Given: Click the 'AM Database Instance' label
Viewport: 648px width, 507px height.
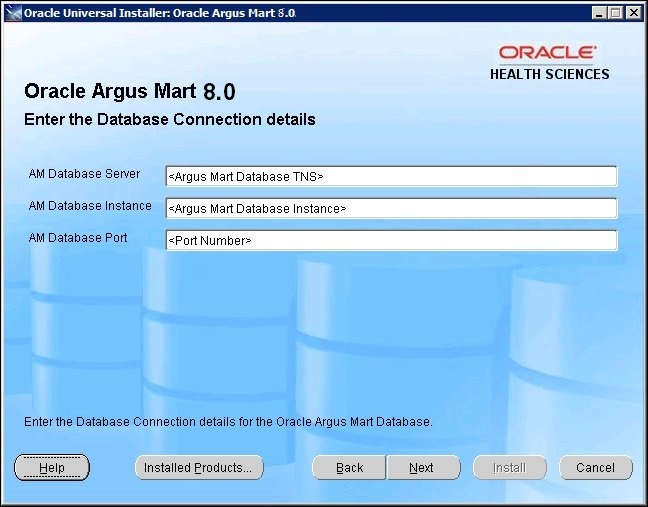Looking at the screenshot, I should tap(90, 205).
